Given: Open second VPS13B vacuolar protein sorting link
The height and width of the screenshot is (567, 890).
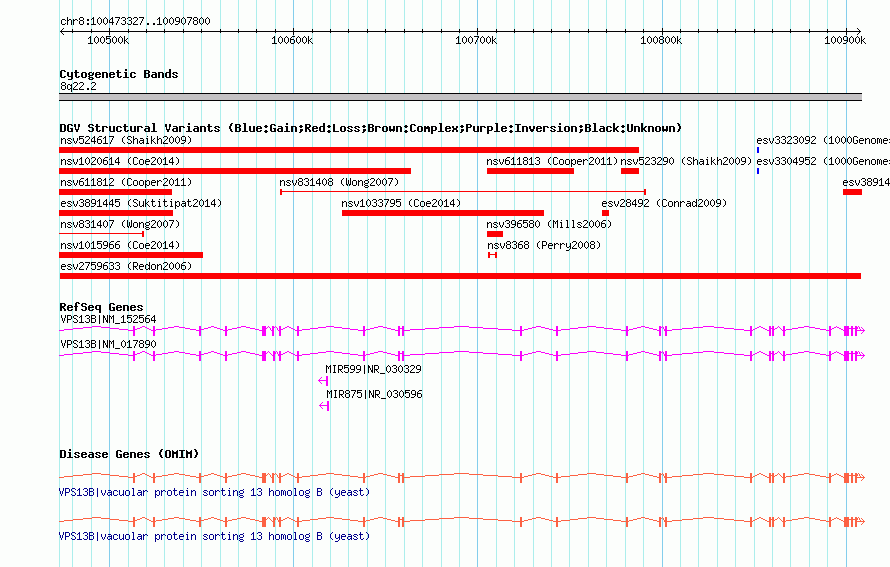Looking at the screenshot, I should [x=215, y=536].
